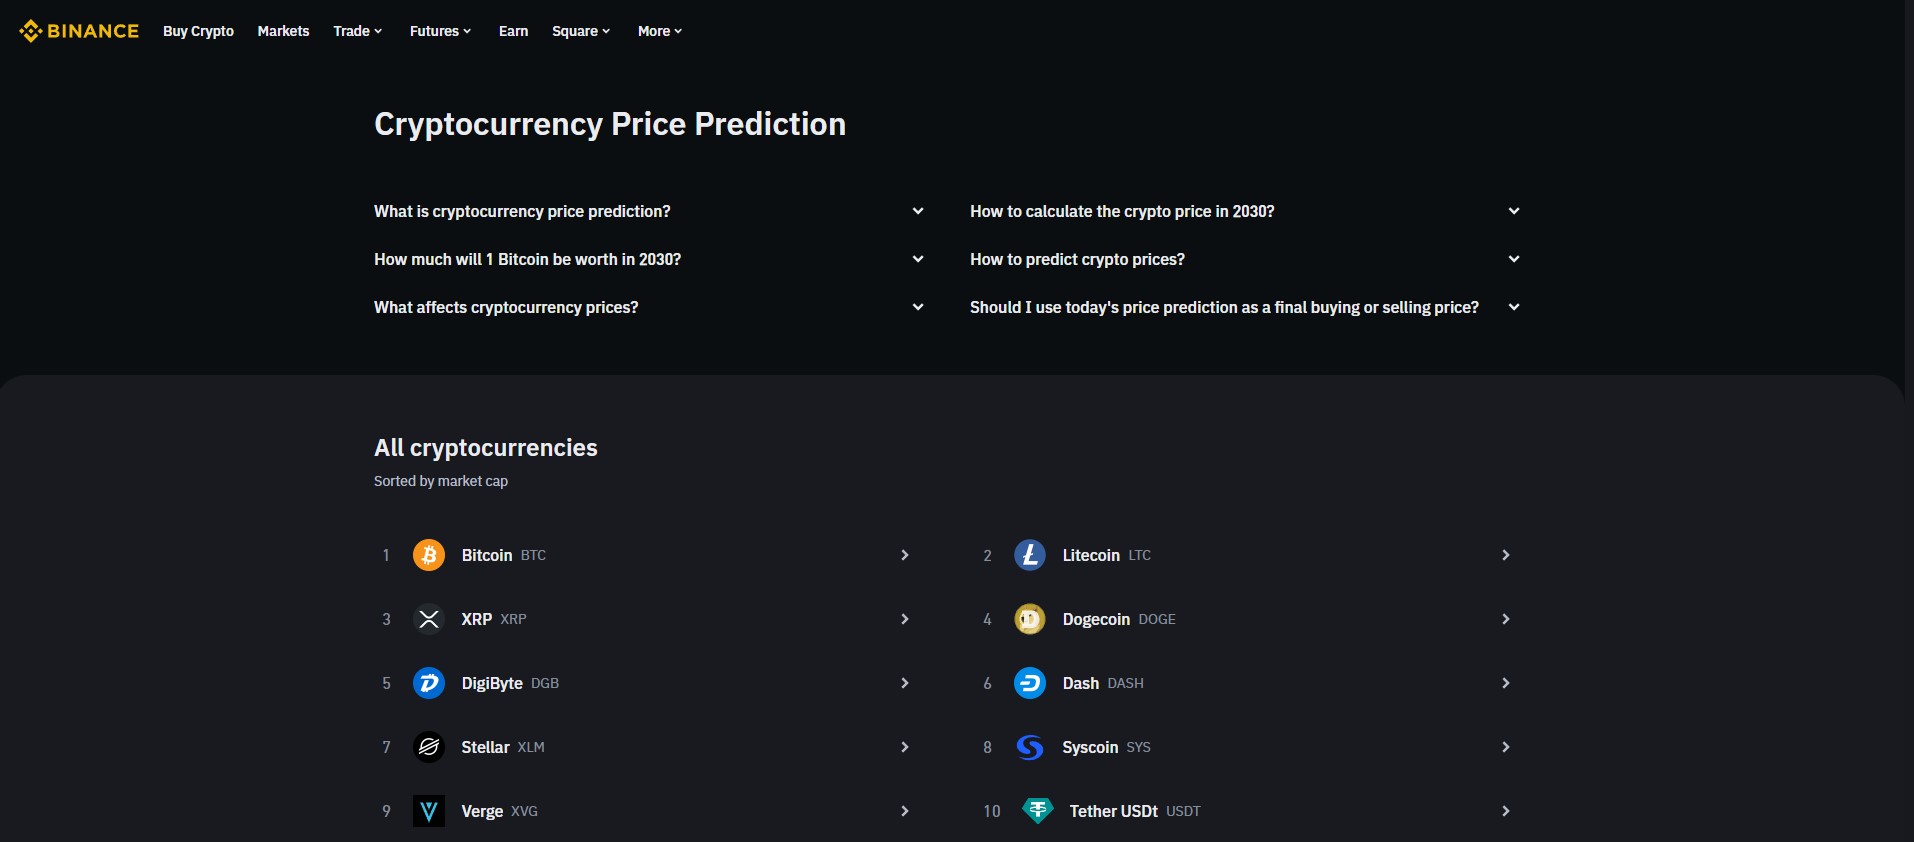Select the DigiByte coin icon

[x=429, y=684]
